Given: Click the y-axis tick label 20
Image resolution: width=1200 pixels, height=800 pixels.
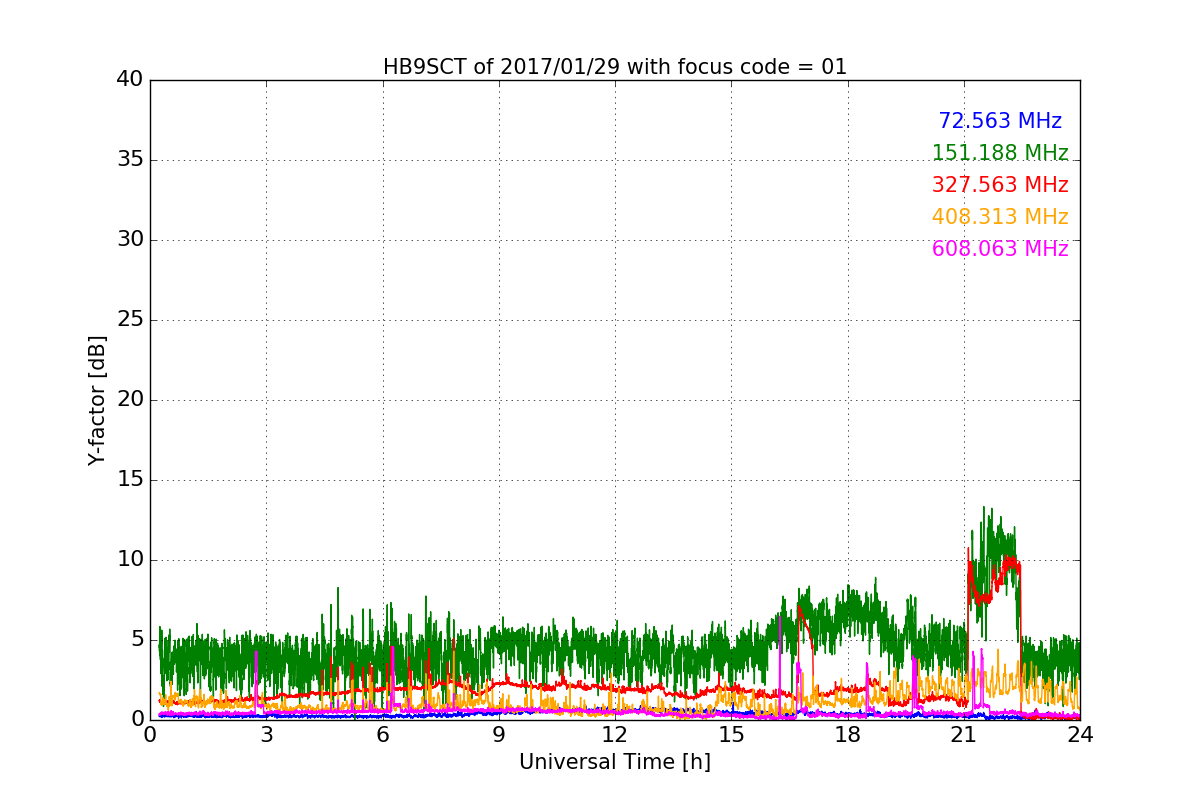Looking at the screenshot, I should tap(130, 399).
